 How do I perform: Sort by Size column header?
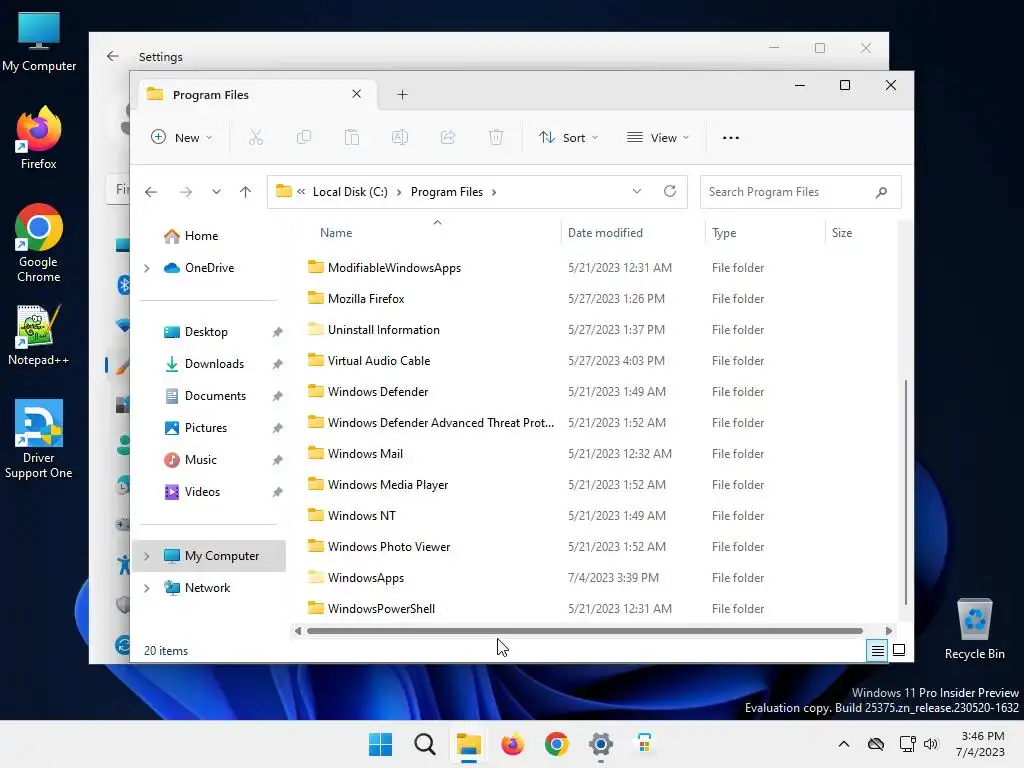click(842, 232)
